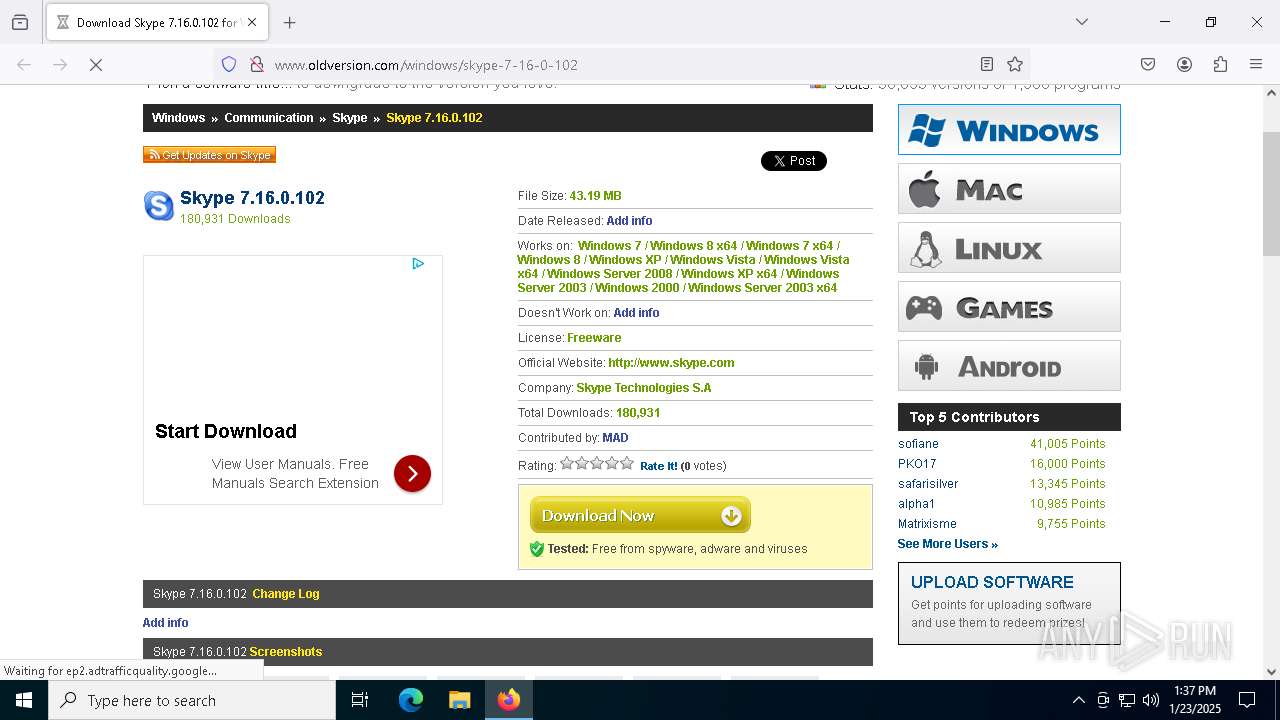Image resolution: width=1280 pixels, height=720 pixels.
Task: Close the Download Skype browser tab
Action: pyautogui.click(x=252, y=22)
